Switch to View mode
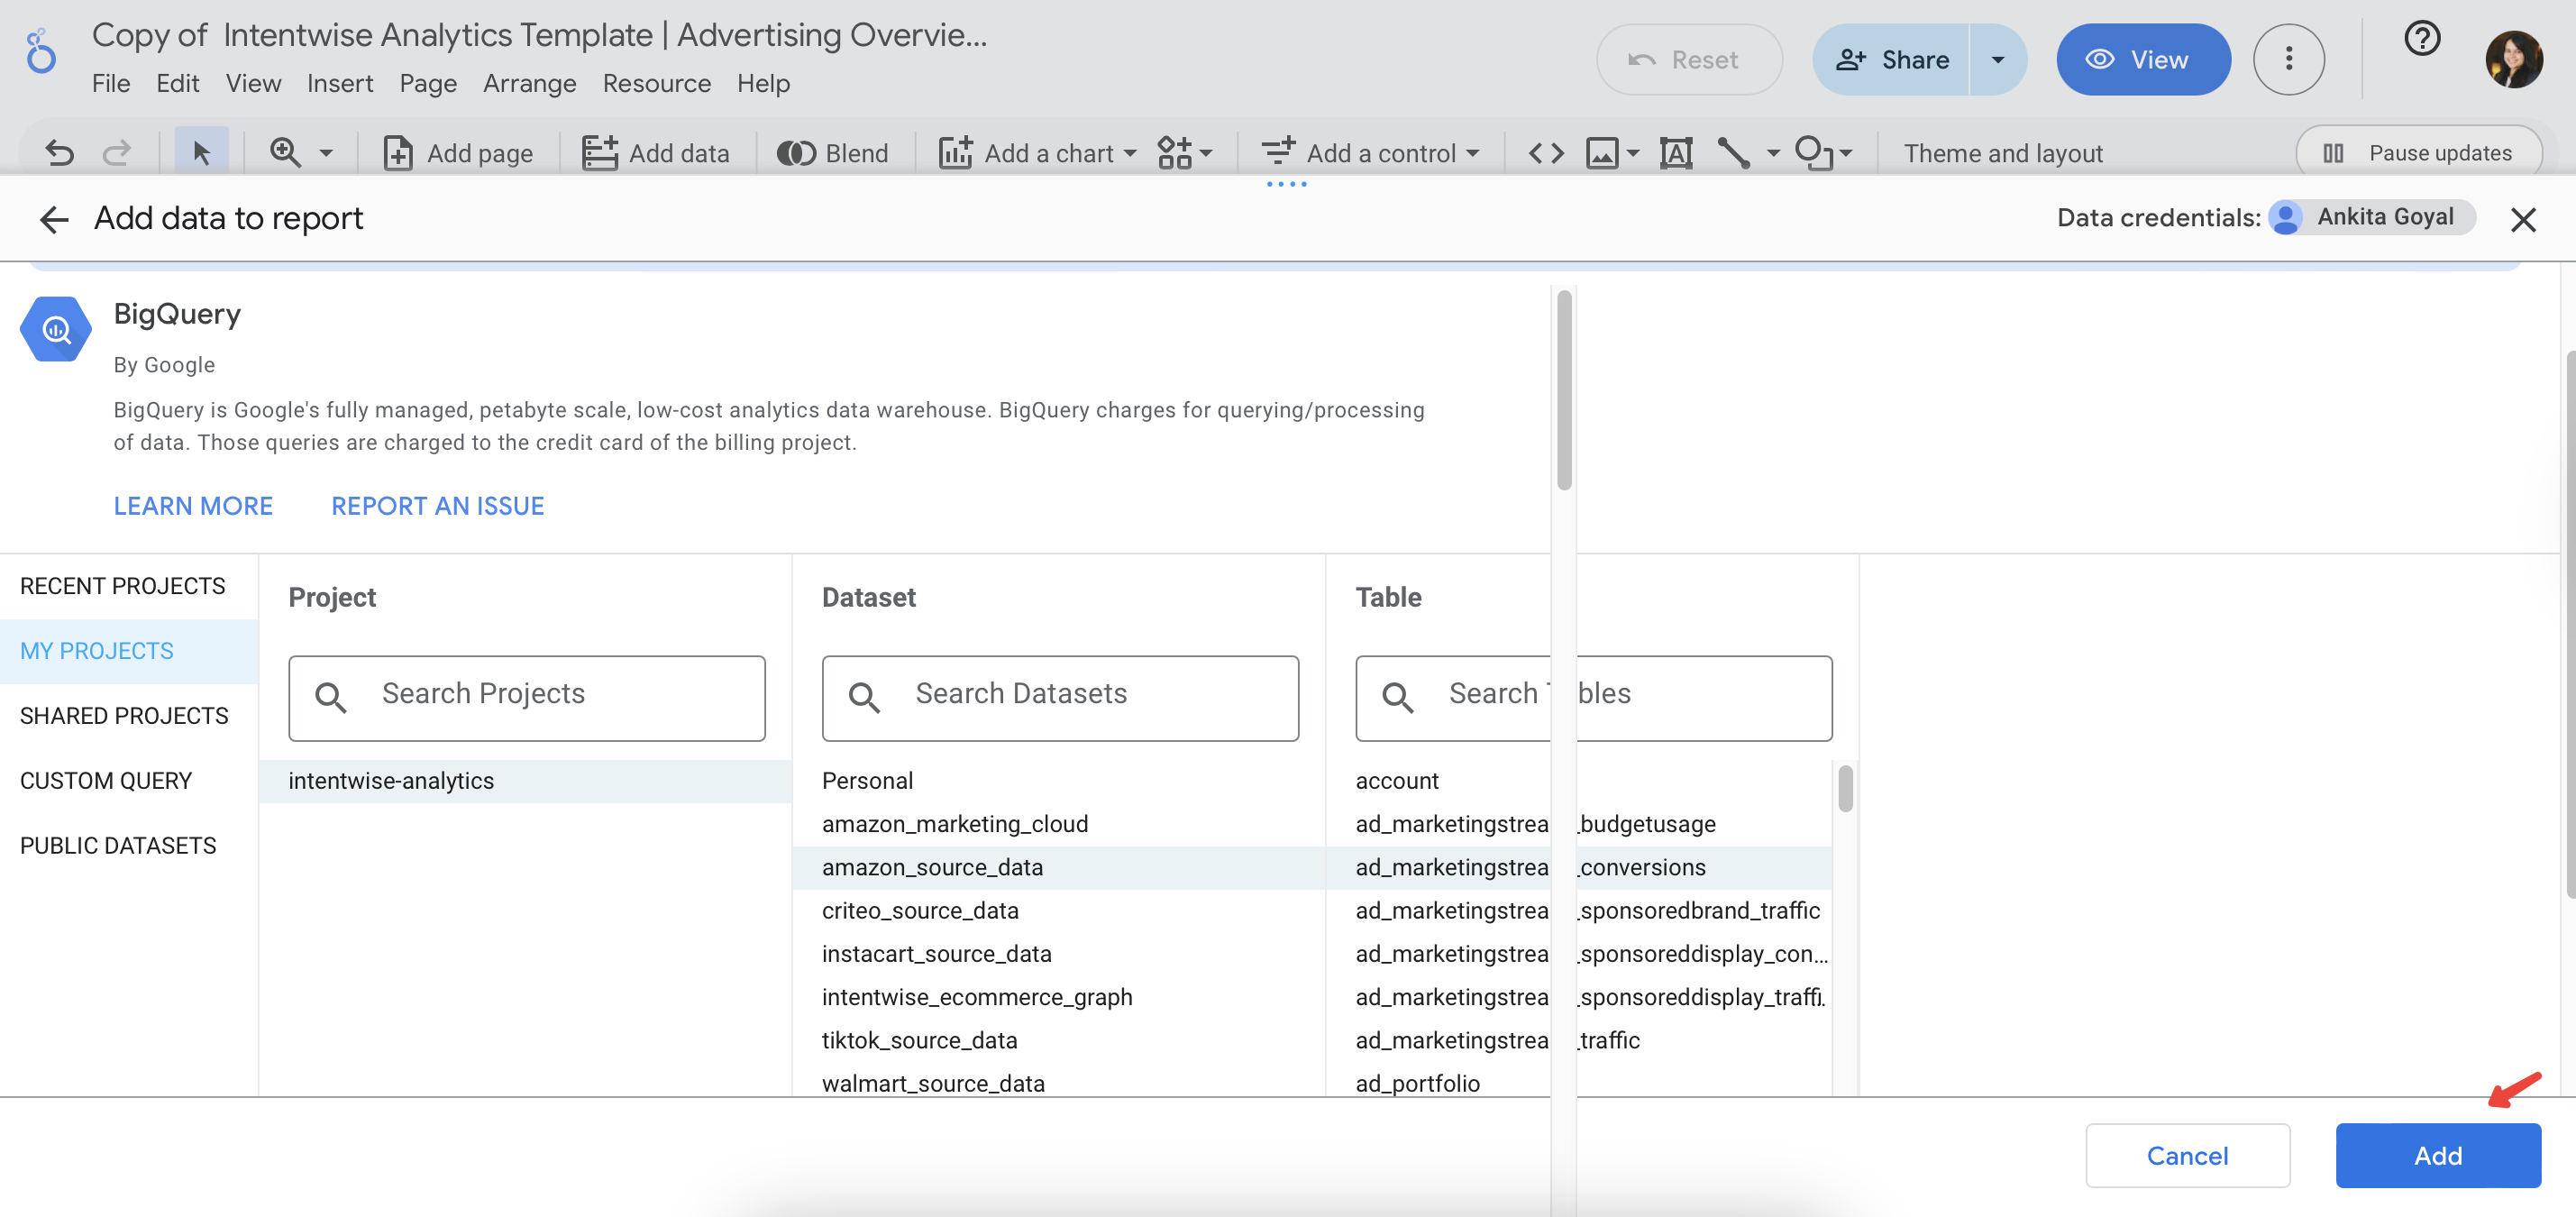 [2142, 60]
